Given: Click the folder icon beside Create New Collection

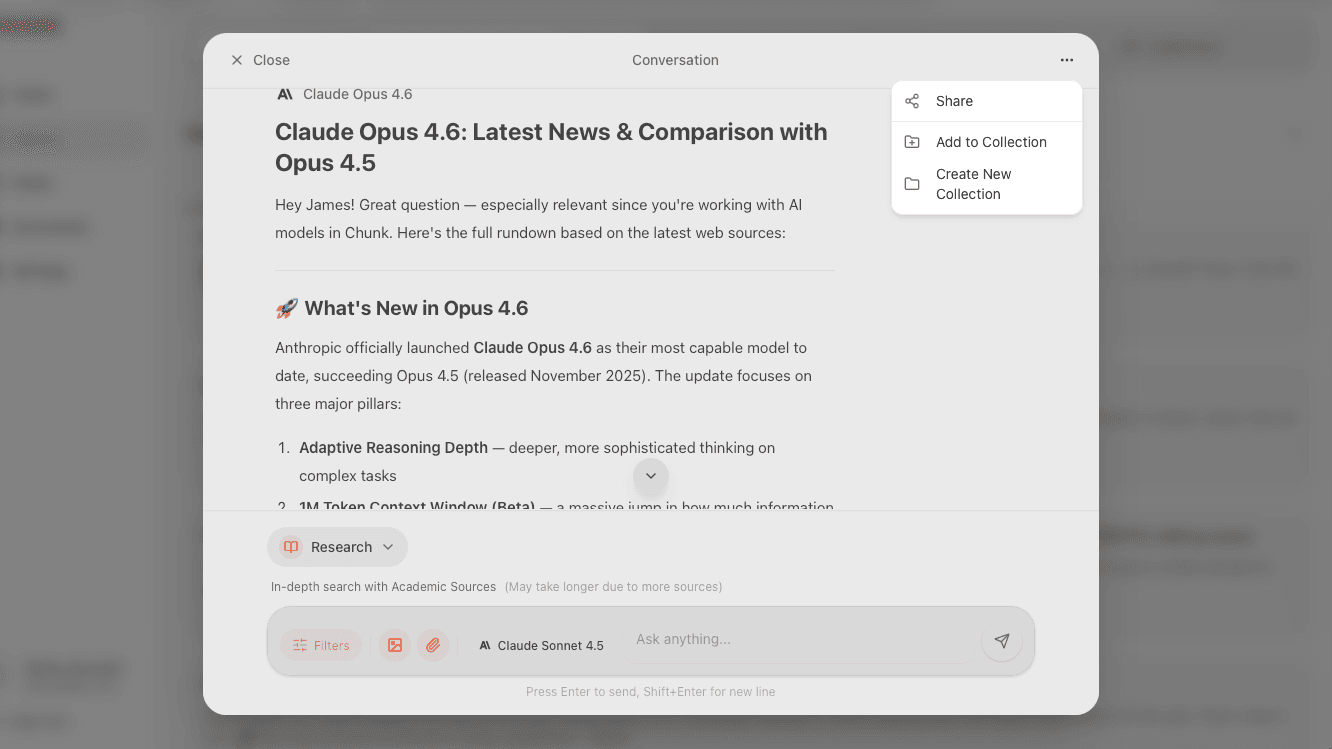Looking at the screenshot, I should point(912,184).
